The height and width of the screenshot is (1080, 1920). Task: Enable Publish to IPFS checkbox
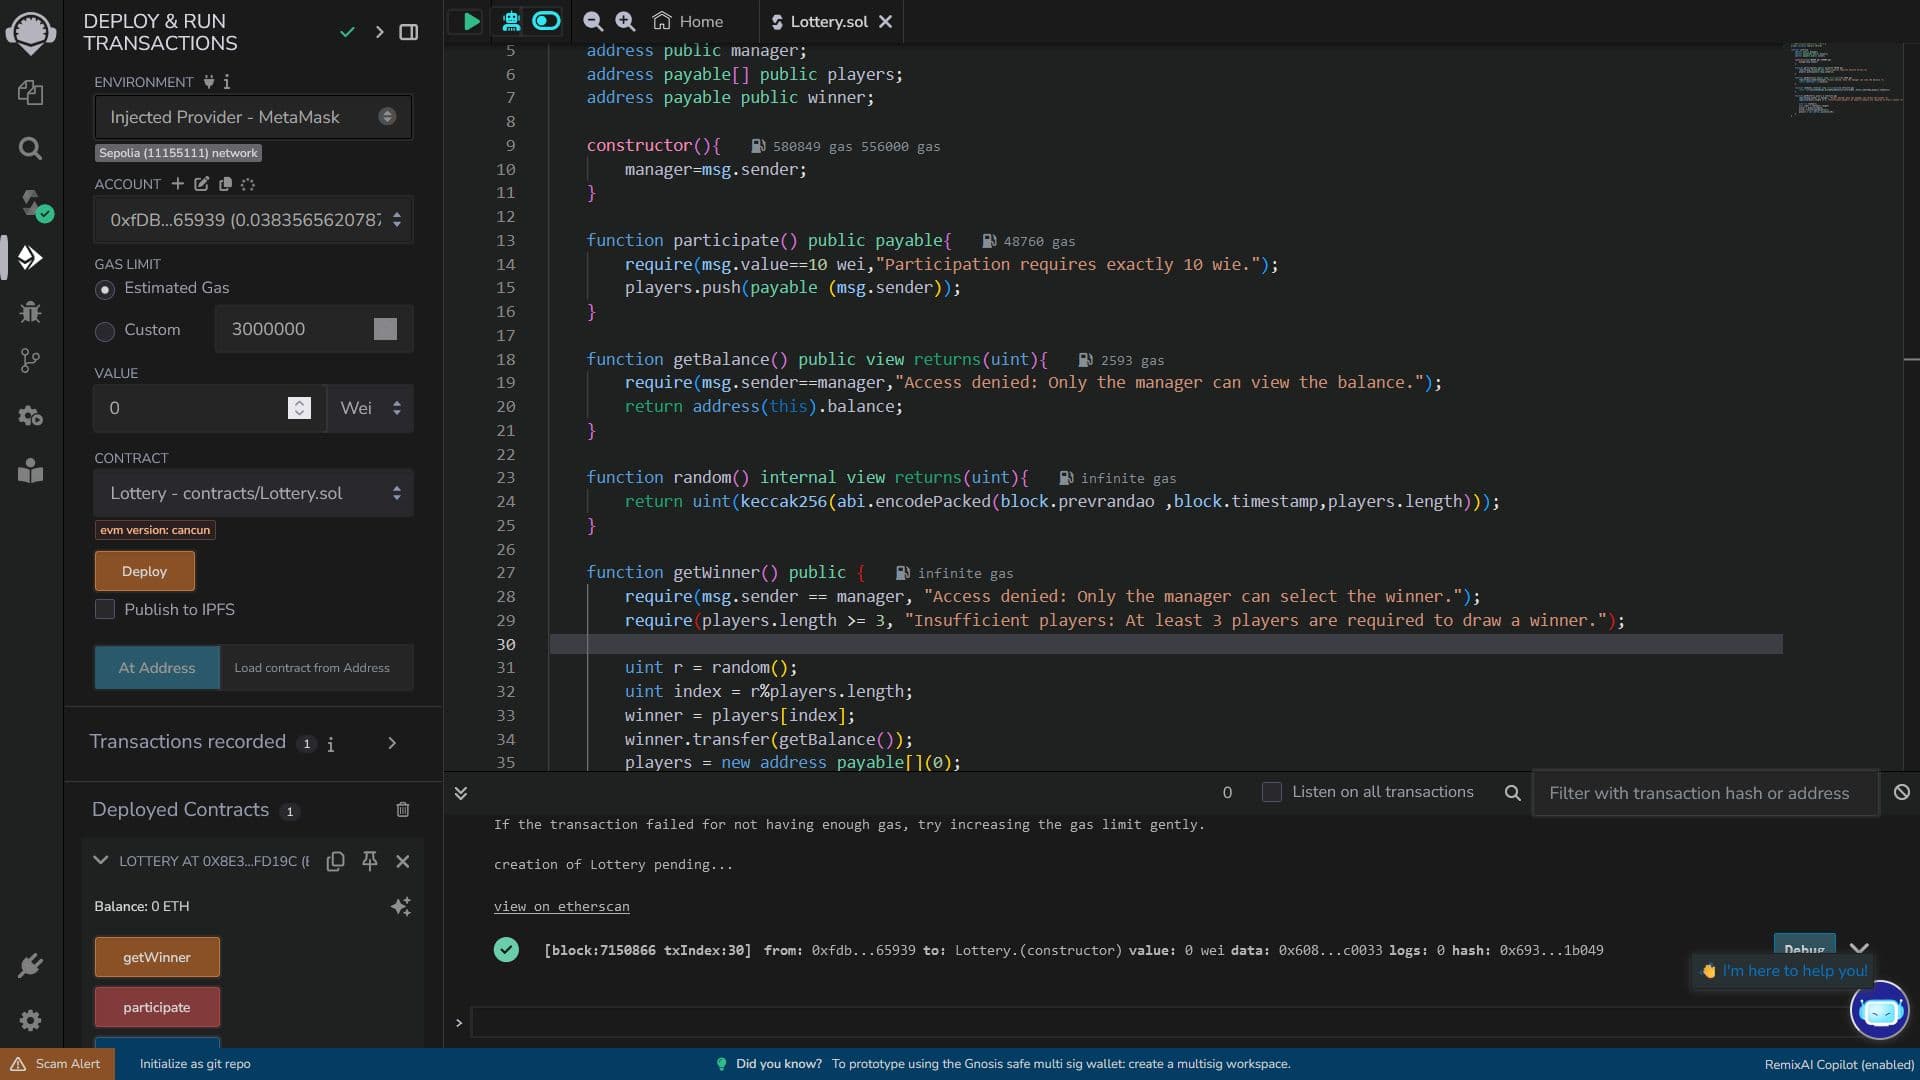point(105,609)
